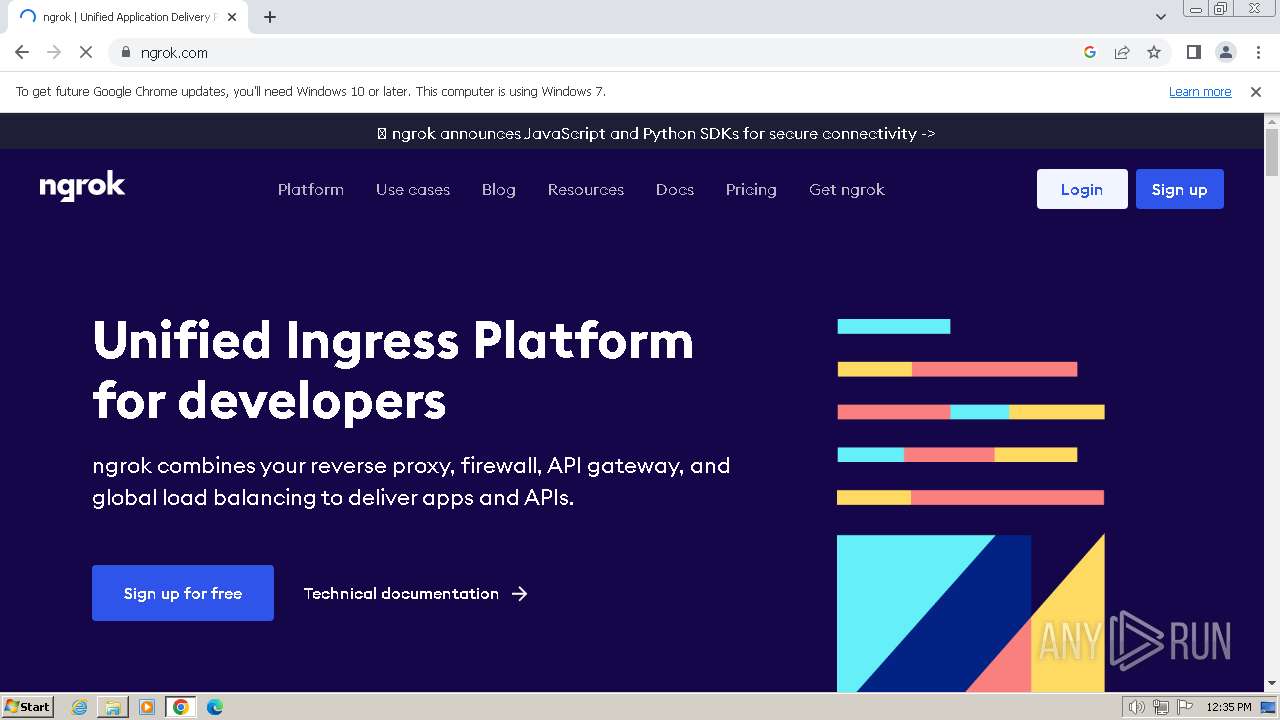This screenshot has width=1280, height=720.
Task: Click the arrow beside Technical documentation
Action: click(520, 593)
